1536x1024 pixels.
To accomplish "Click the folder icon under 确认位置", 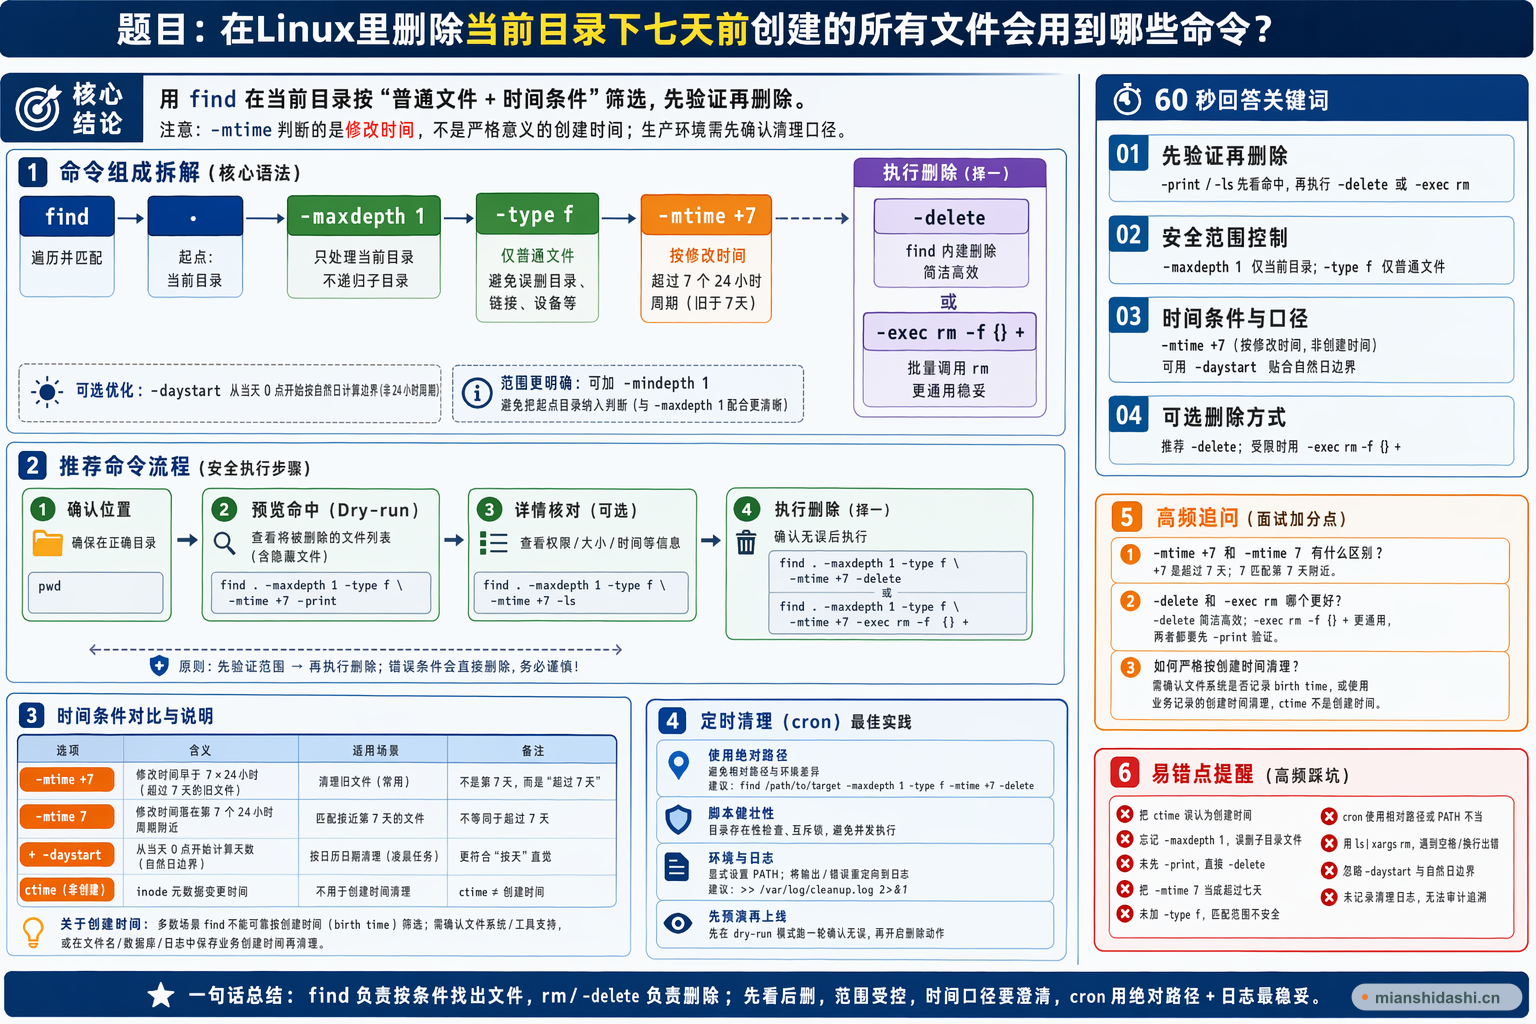I will pyautogui.click(x=47, y=543).
